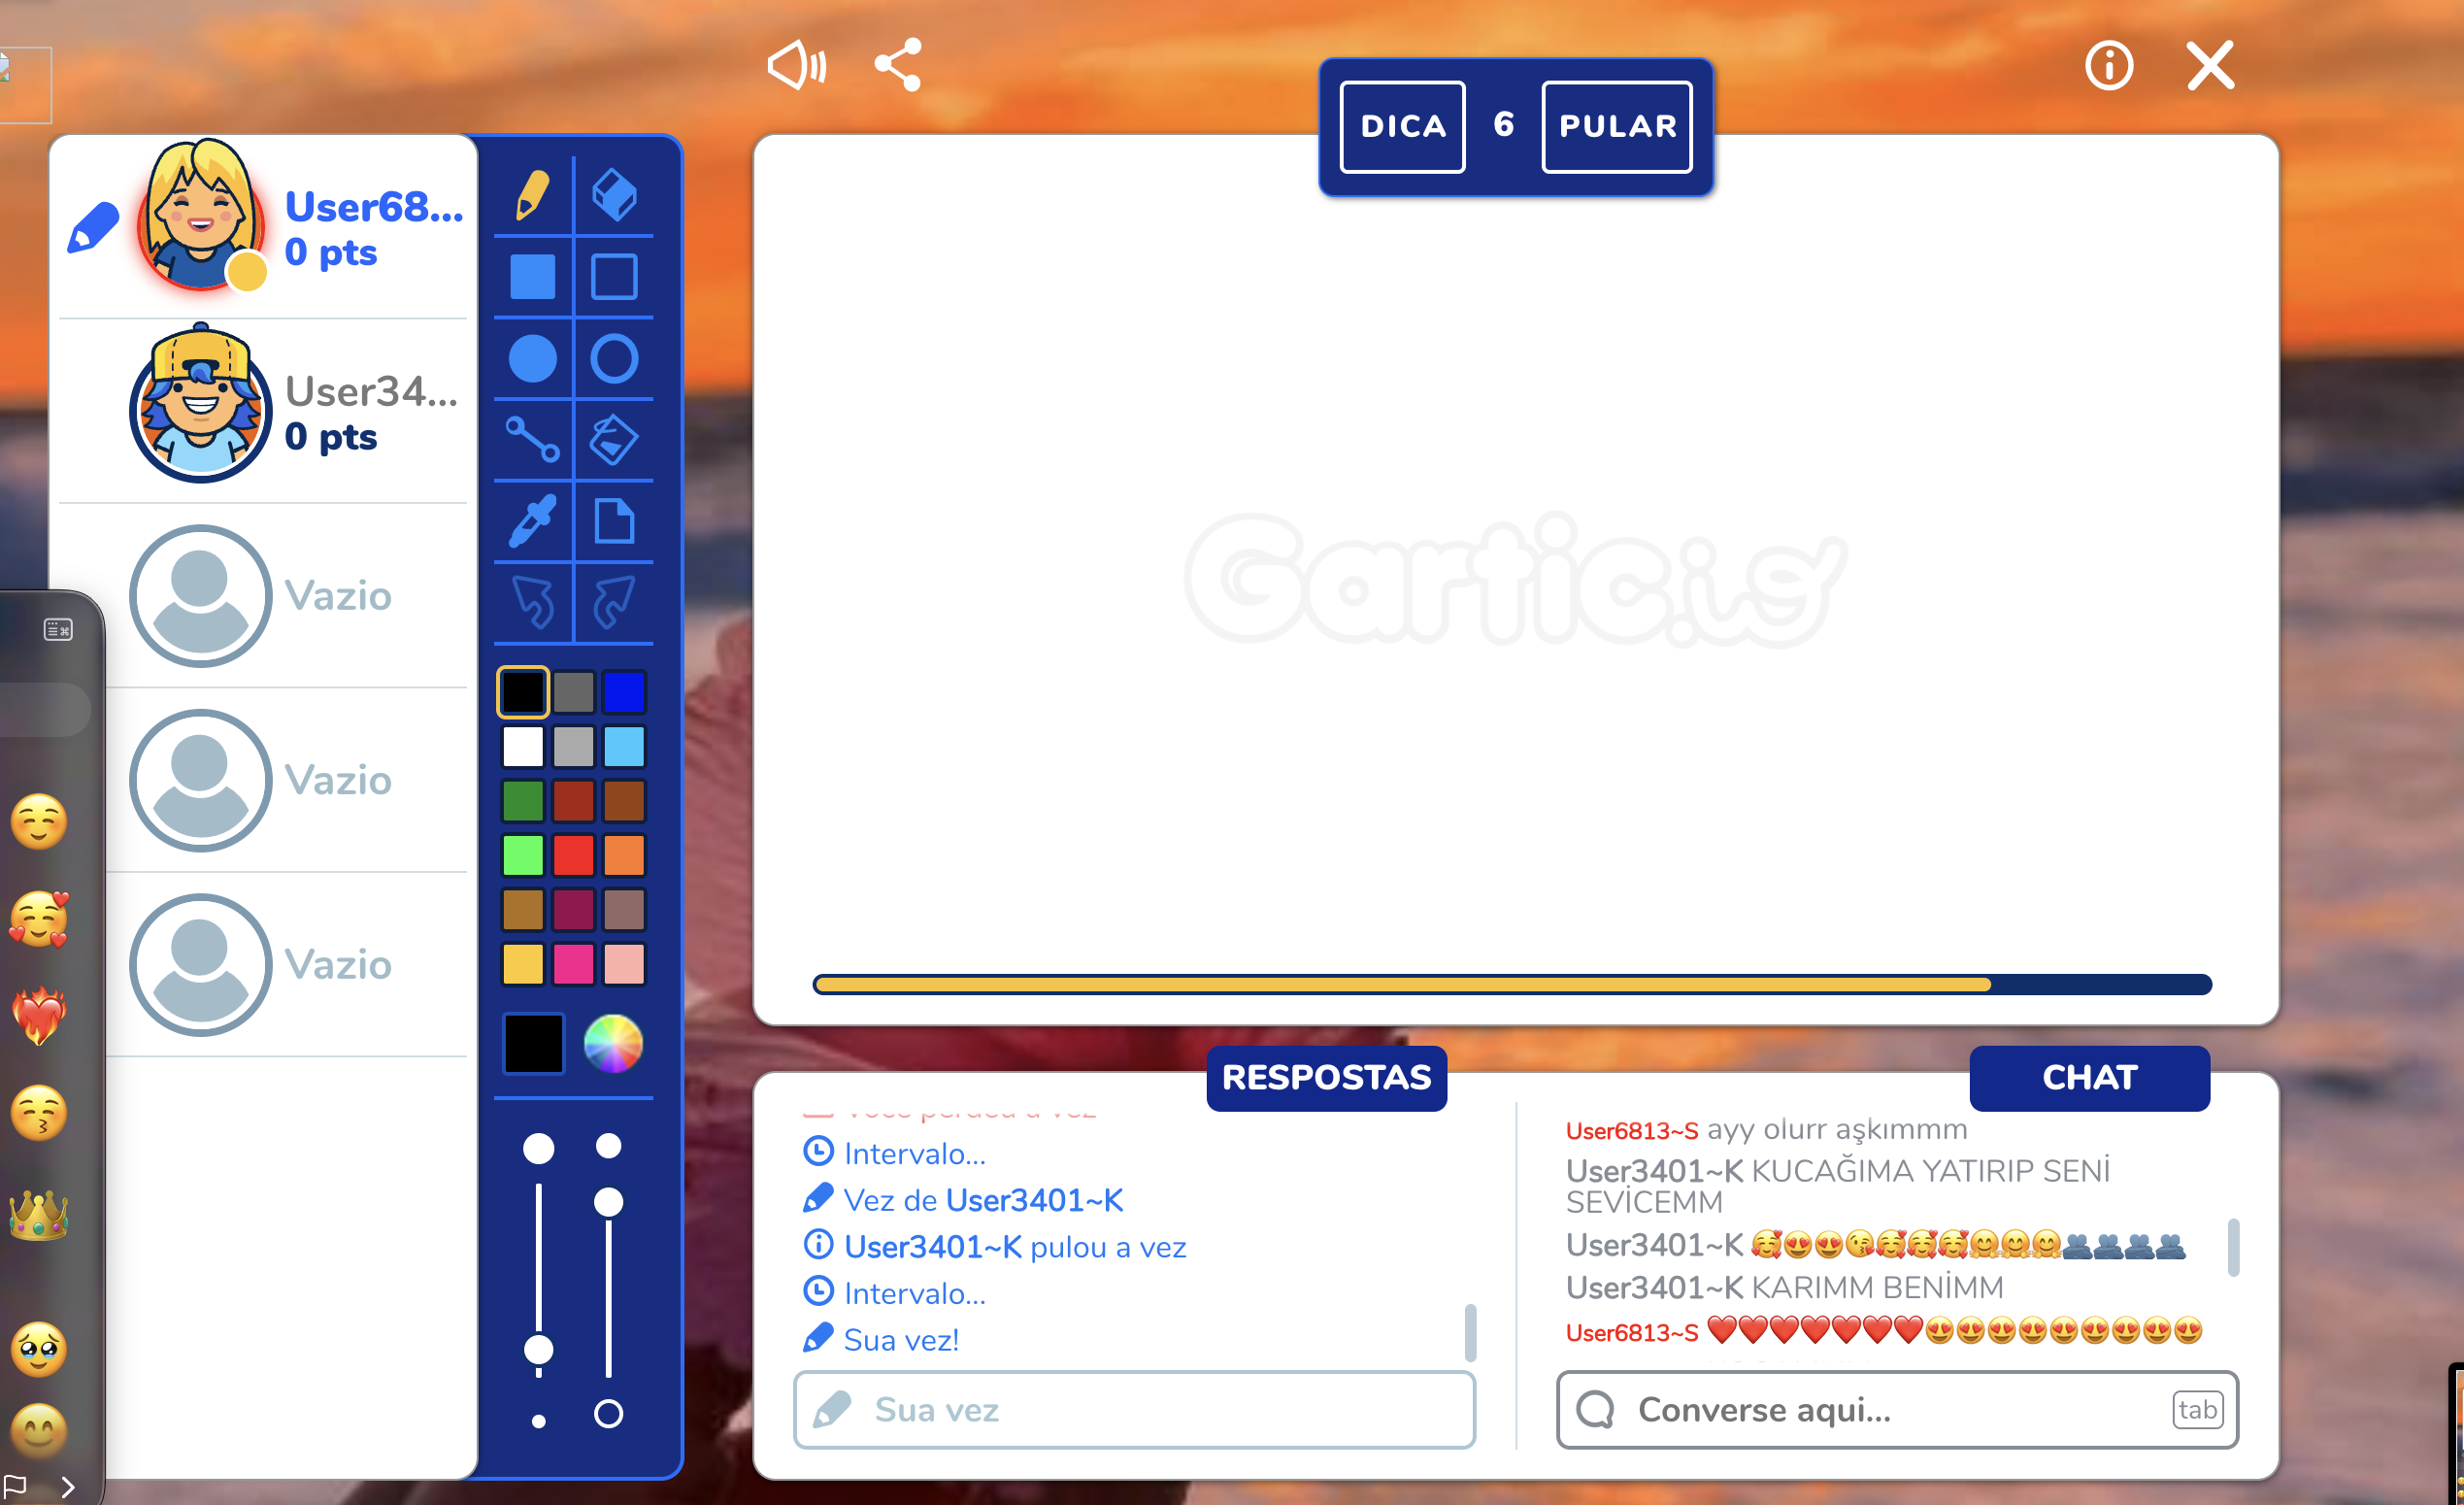Select the paint bucket fill tool
The height and width of the screenshot is (1505, 2464).
pos(614,440)
